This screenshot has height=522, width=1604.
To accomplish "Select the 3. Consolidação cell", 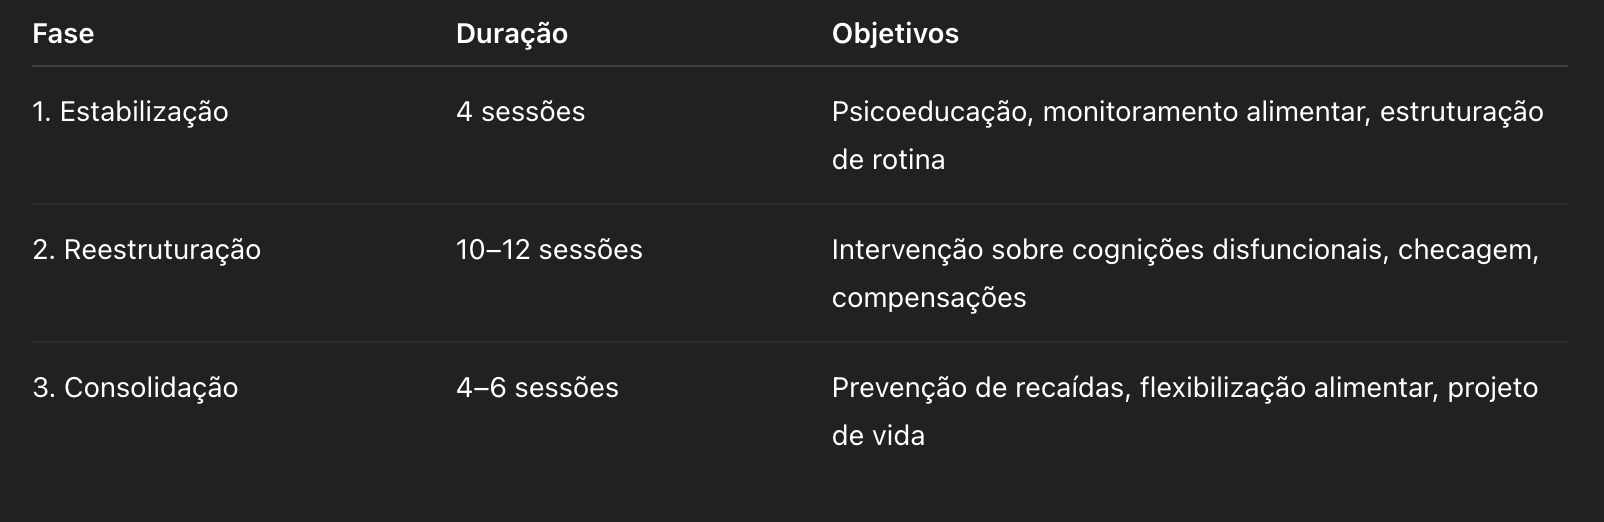I will point(135,387).
